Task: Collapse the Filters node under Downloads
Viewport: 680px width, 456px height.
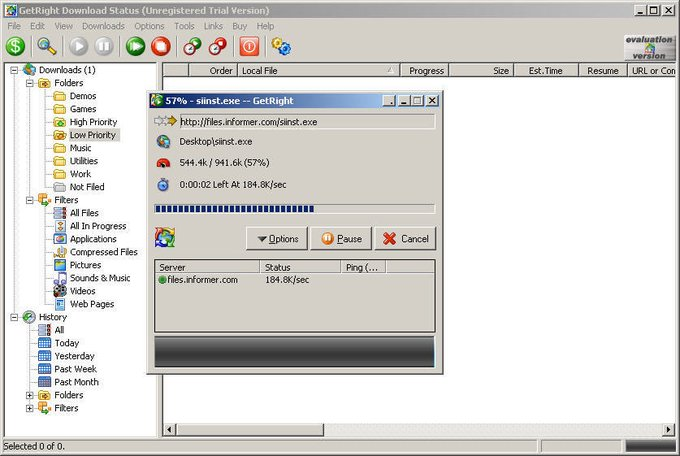Action: pyautogui.click(x=29, y=200)
